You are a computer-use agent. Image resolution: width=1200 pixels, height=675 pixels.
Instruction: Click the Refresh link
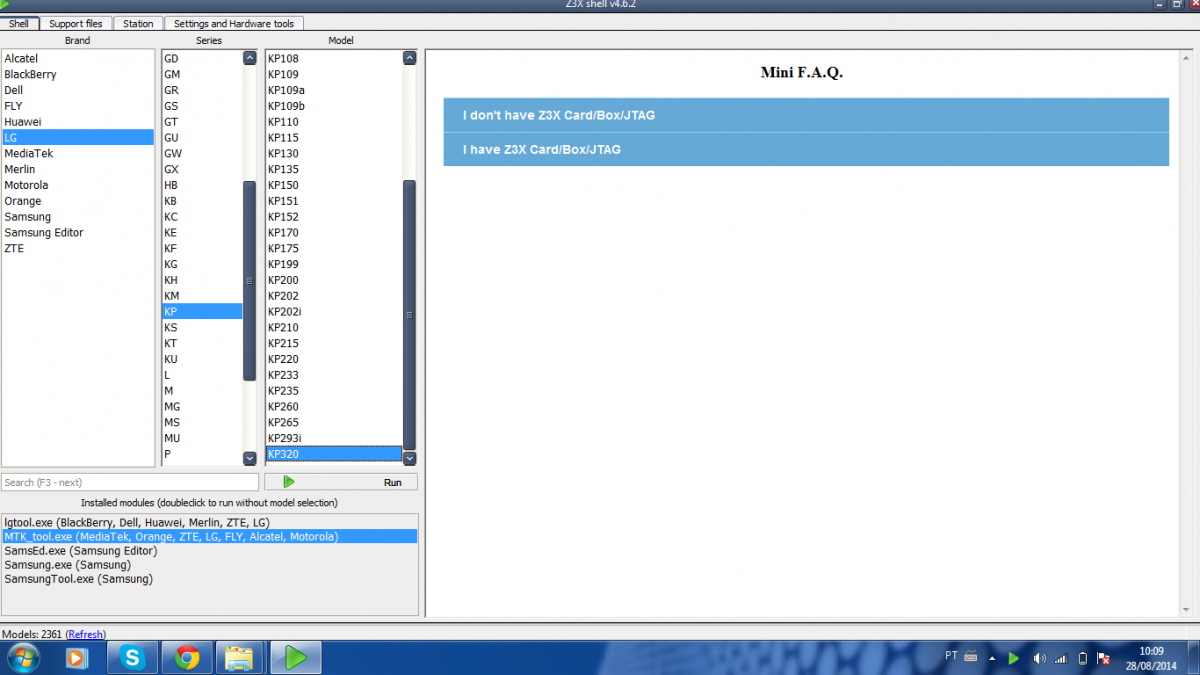(85, 634)
